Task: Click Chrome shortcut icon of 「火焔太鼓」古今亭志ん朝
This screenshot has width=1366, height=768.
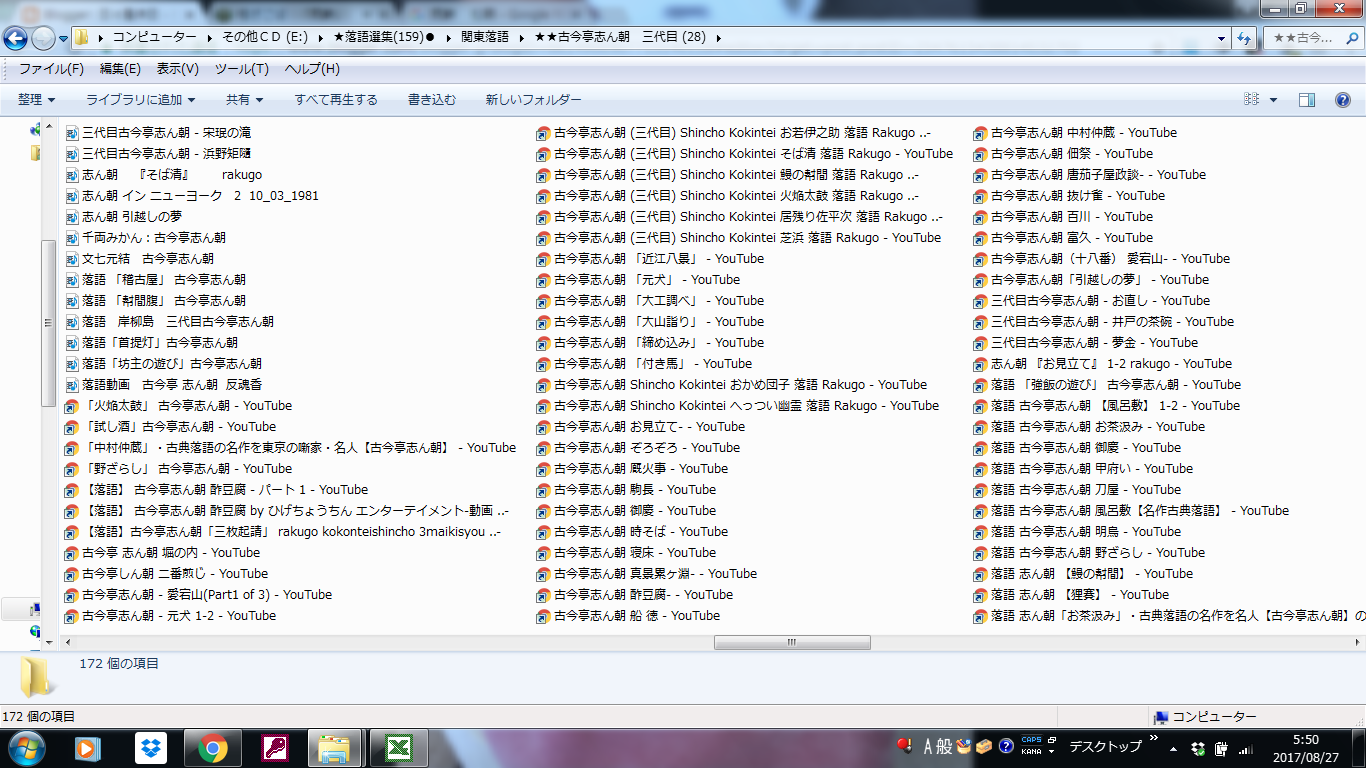Action: click(72, 406)
